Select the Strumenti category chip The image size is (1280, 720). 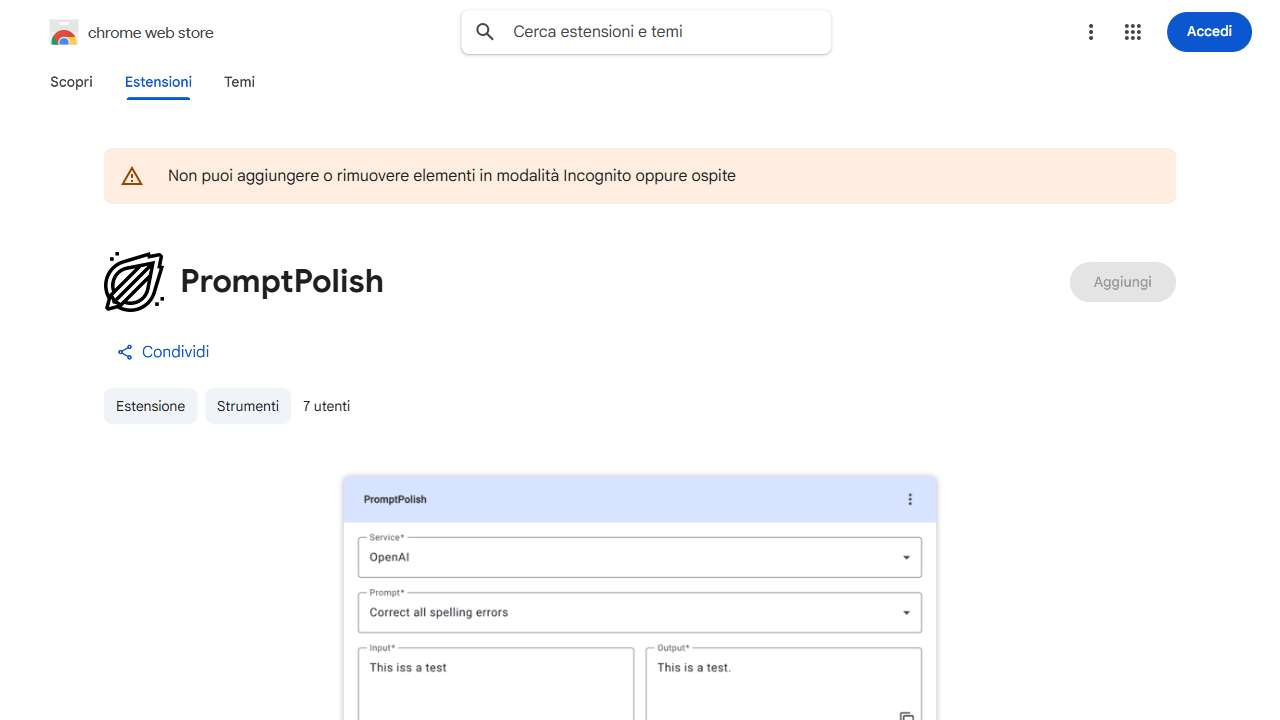click(x=247, y=406)
